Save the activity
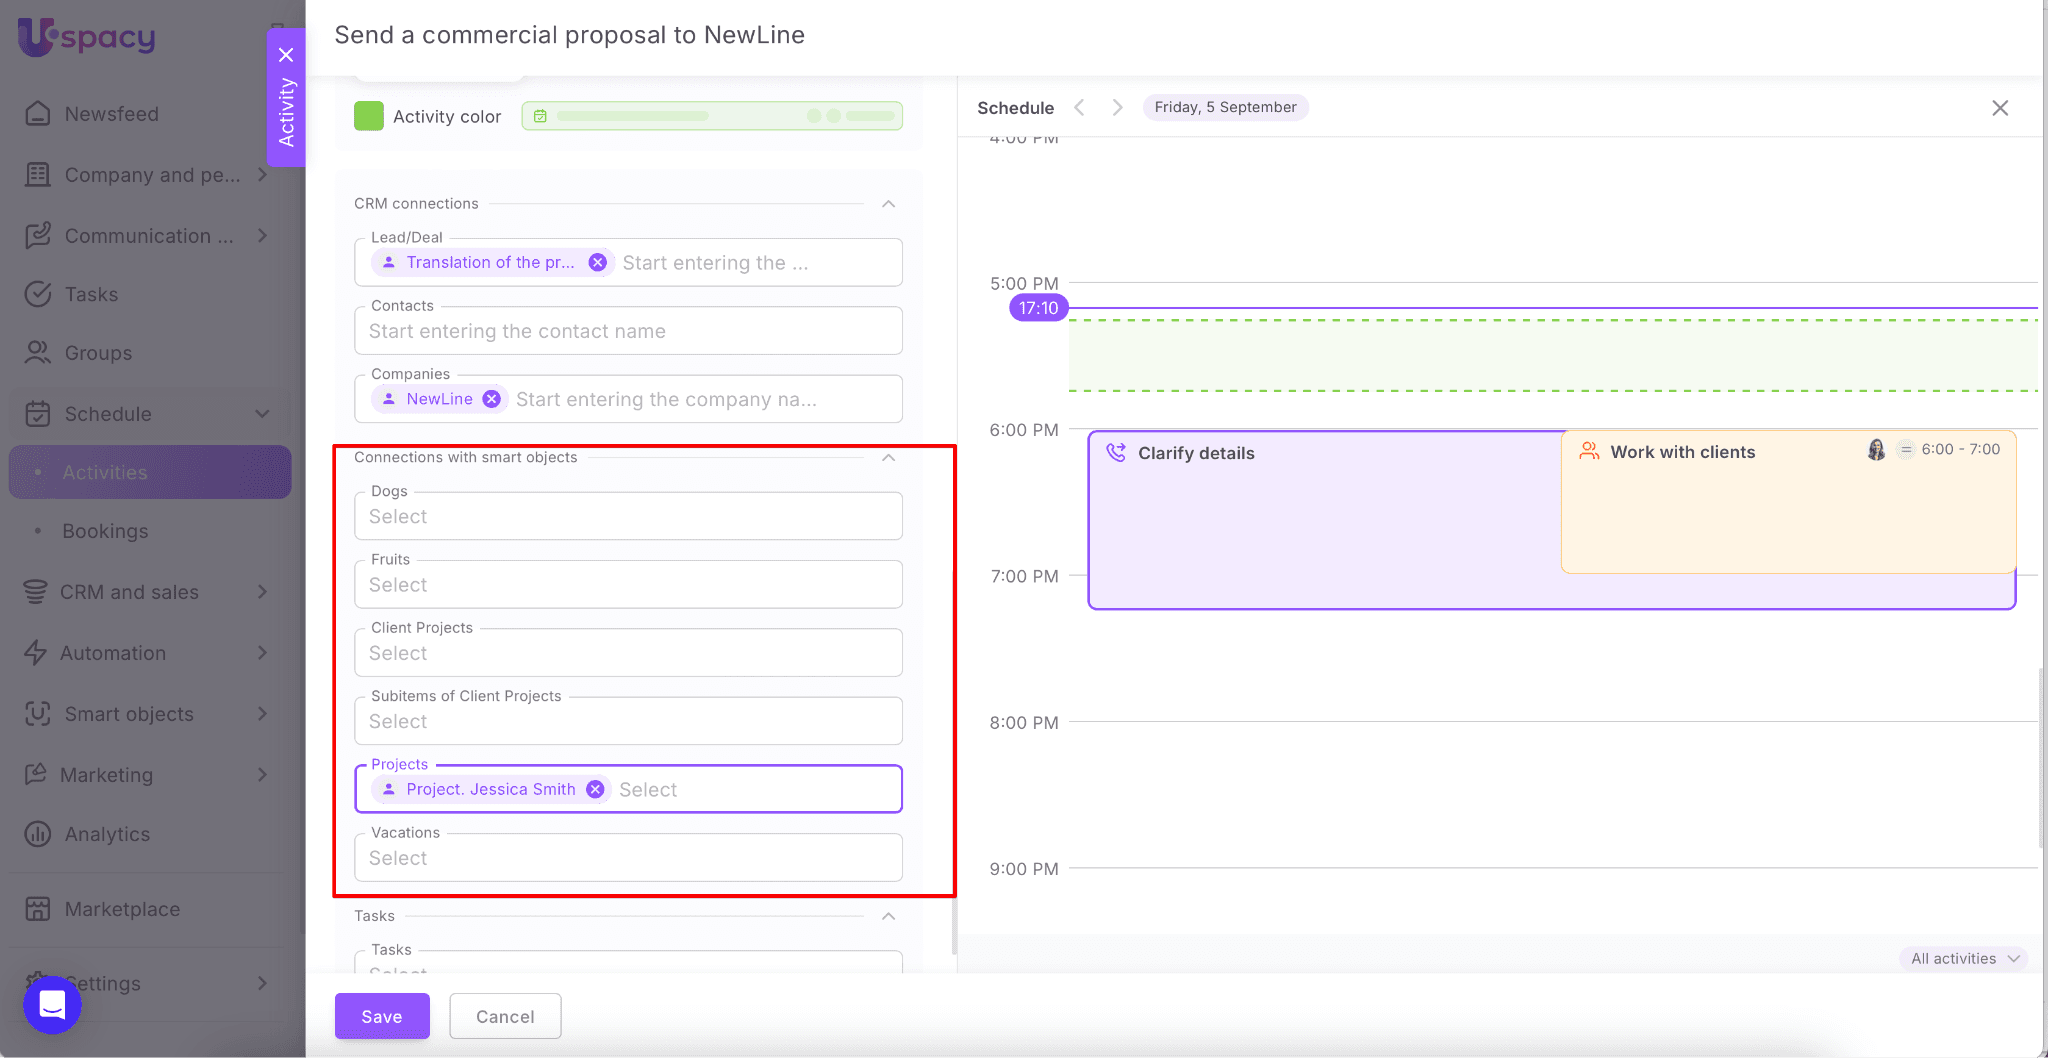The width and height of the screenshot is (2048, 1058). (x=382, y=1016)
